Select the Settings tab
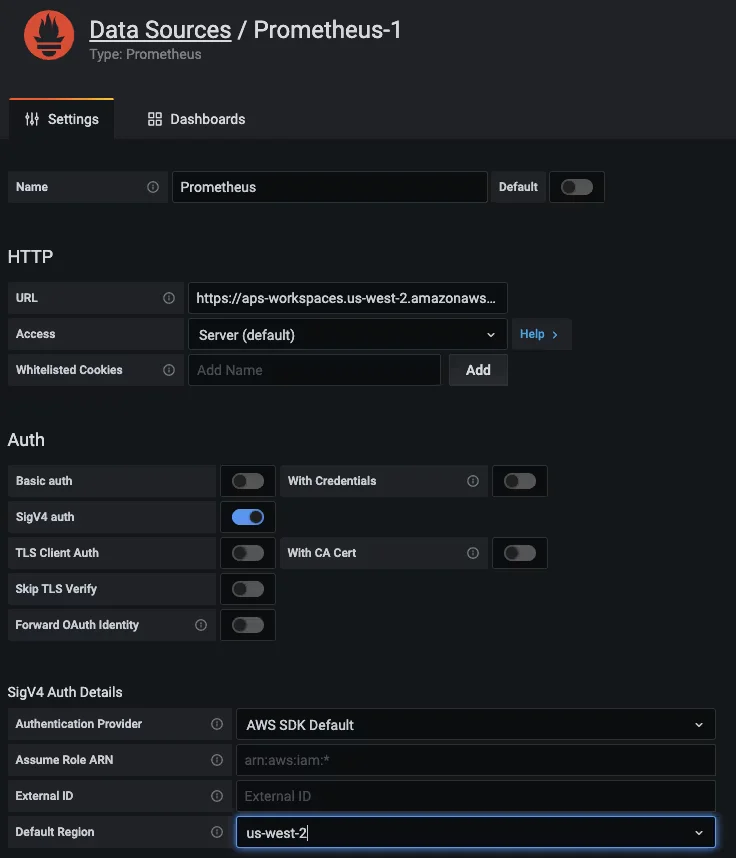The image size is (736, 858). click(x=61, y=119)
